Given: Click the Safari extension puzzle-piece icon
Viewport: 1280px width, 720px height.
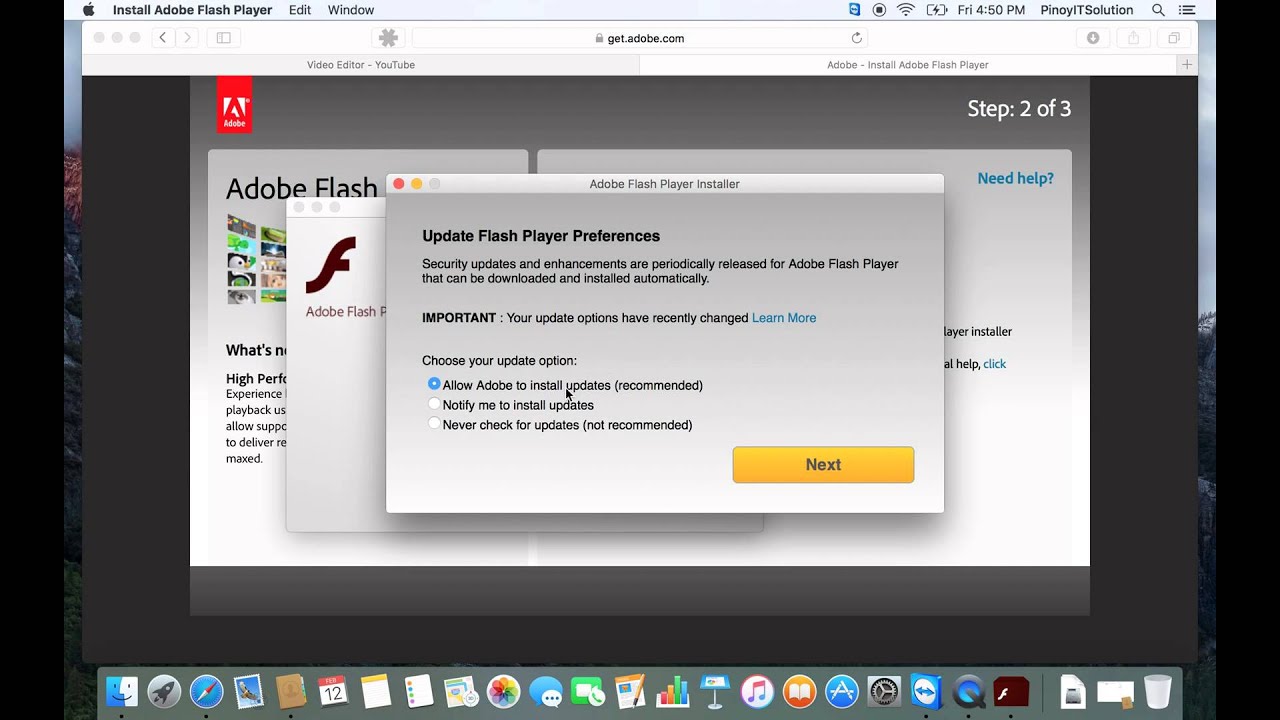Looking at the screenshot, I should click(389, 38).
